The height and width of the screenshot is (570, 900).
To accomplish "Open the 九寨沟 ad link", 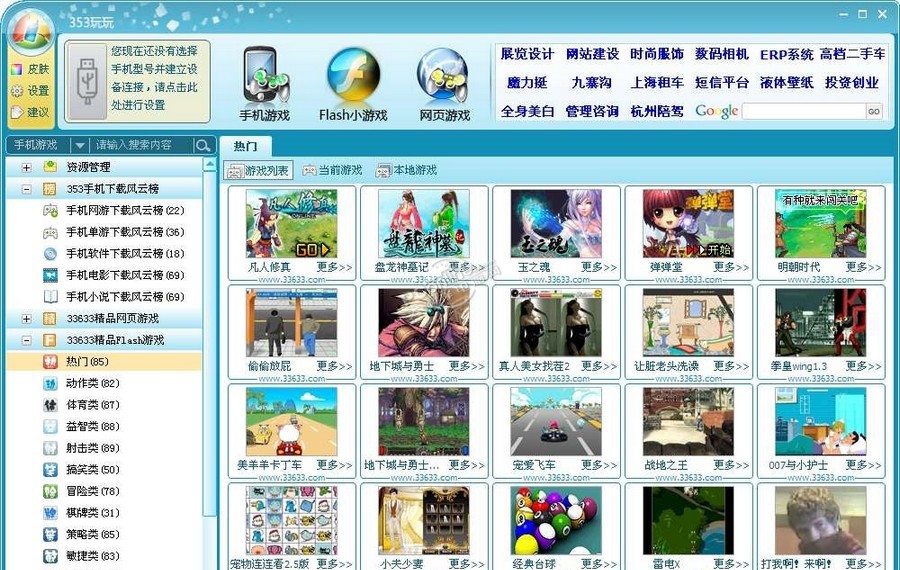I will [592, 83].
